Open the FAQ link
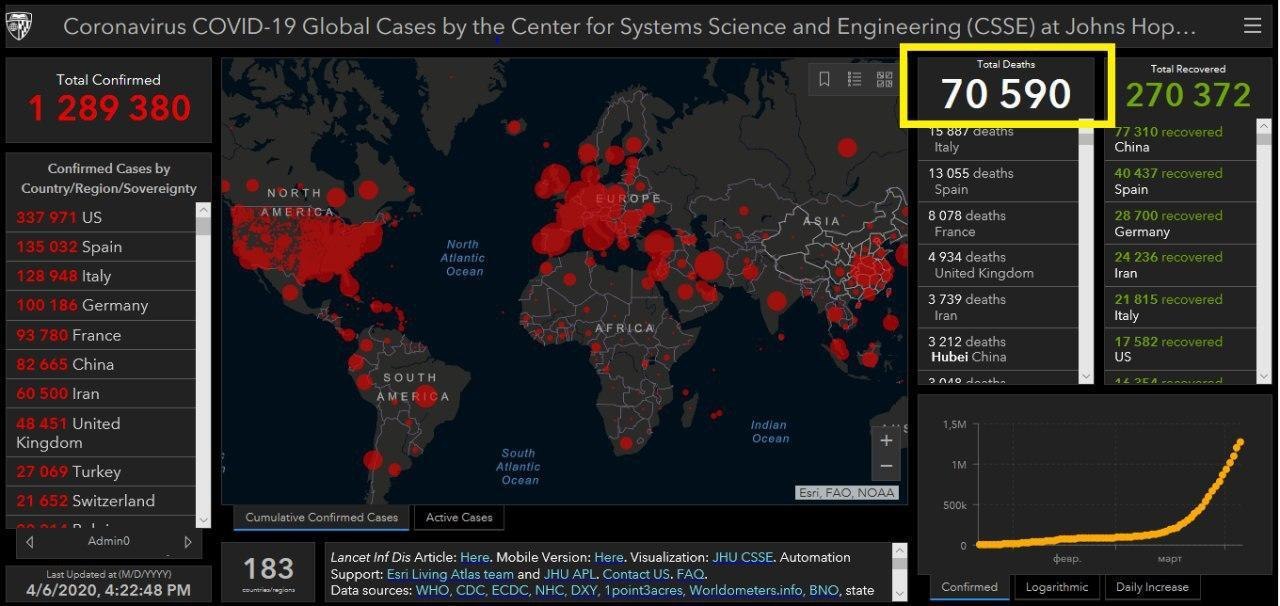The height and width of the screenshot is (606, 1280). click(690, 574)
